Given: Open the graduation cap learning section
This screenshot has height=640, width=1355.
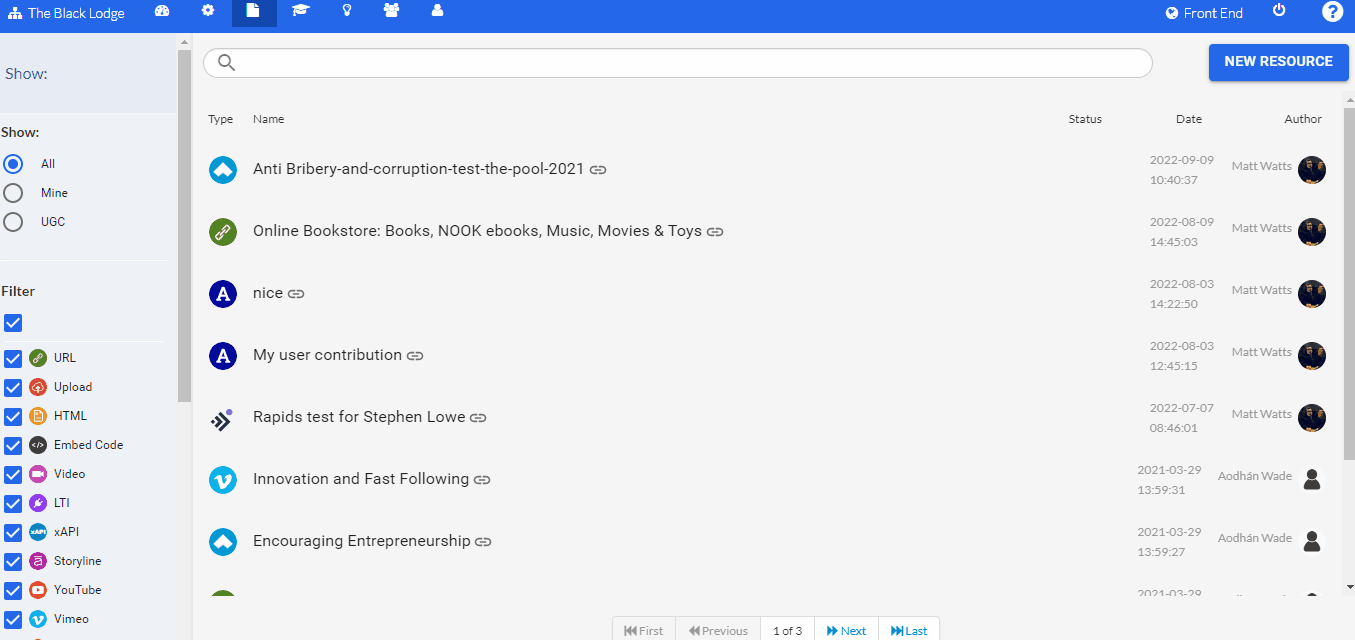Looking at the screenshot, I should click(300, 12).
